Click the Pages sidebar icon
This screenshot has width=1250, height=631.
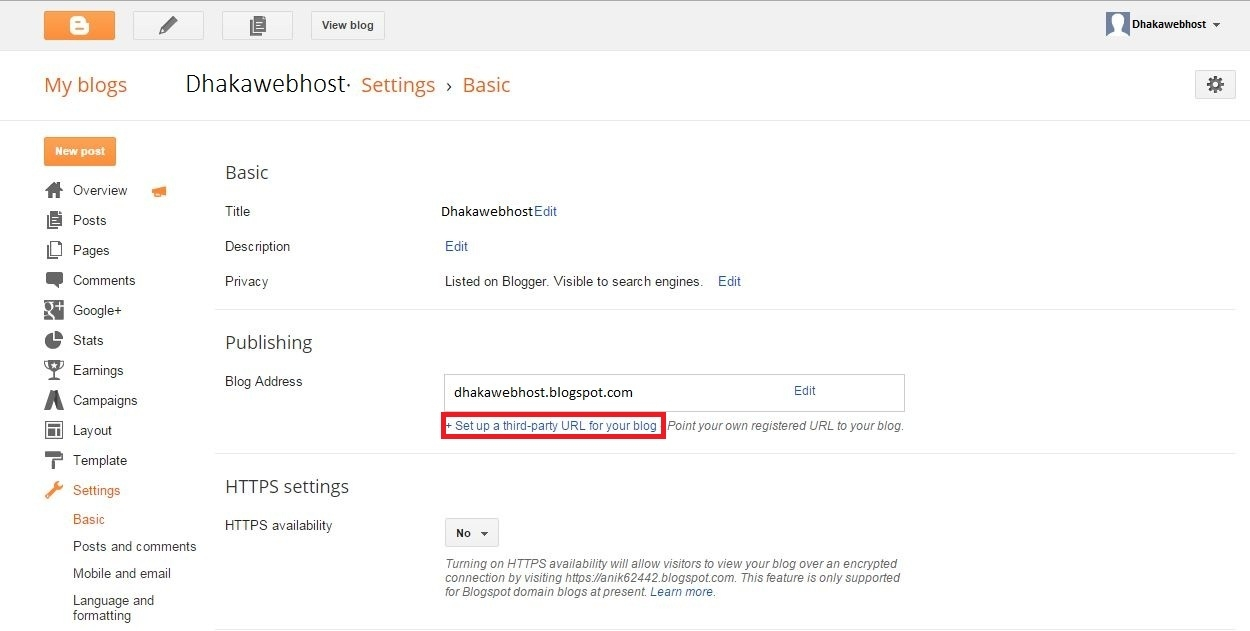point(54,250)
